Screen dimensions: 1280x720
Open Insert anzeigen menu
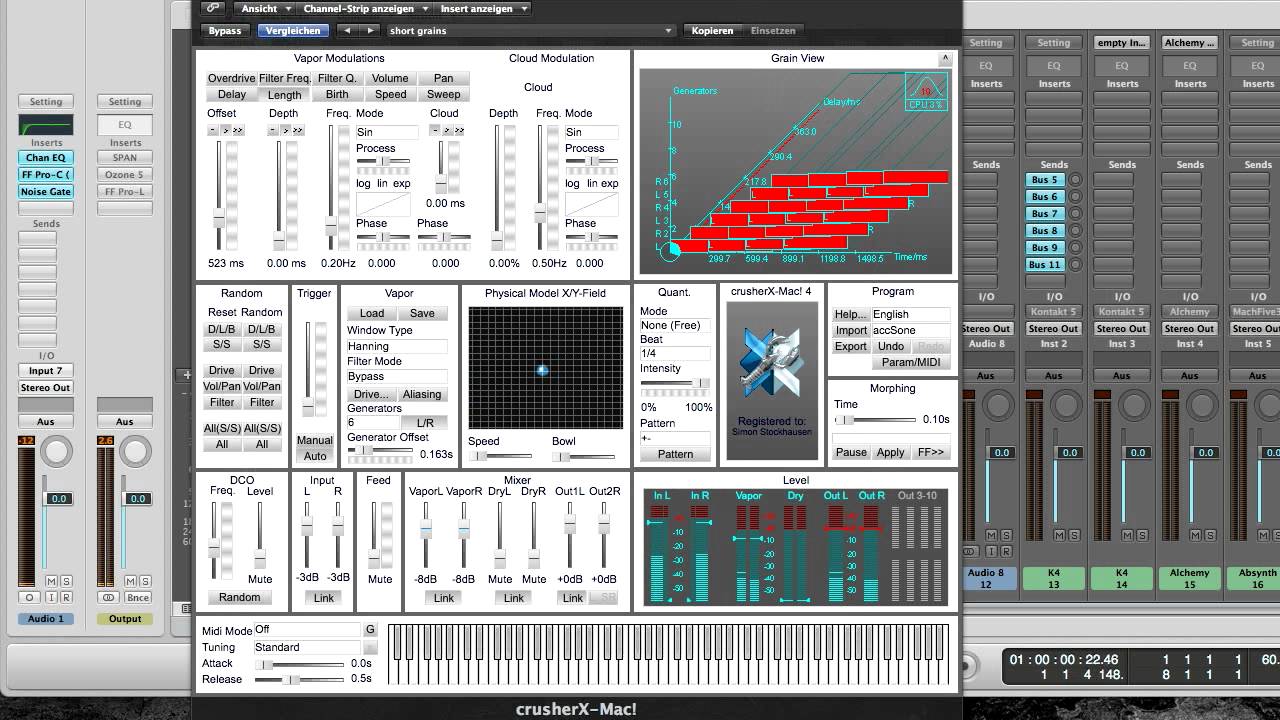pyautogui.click(x=483, y=8)
